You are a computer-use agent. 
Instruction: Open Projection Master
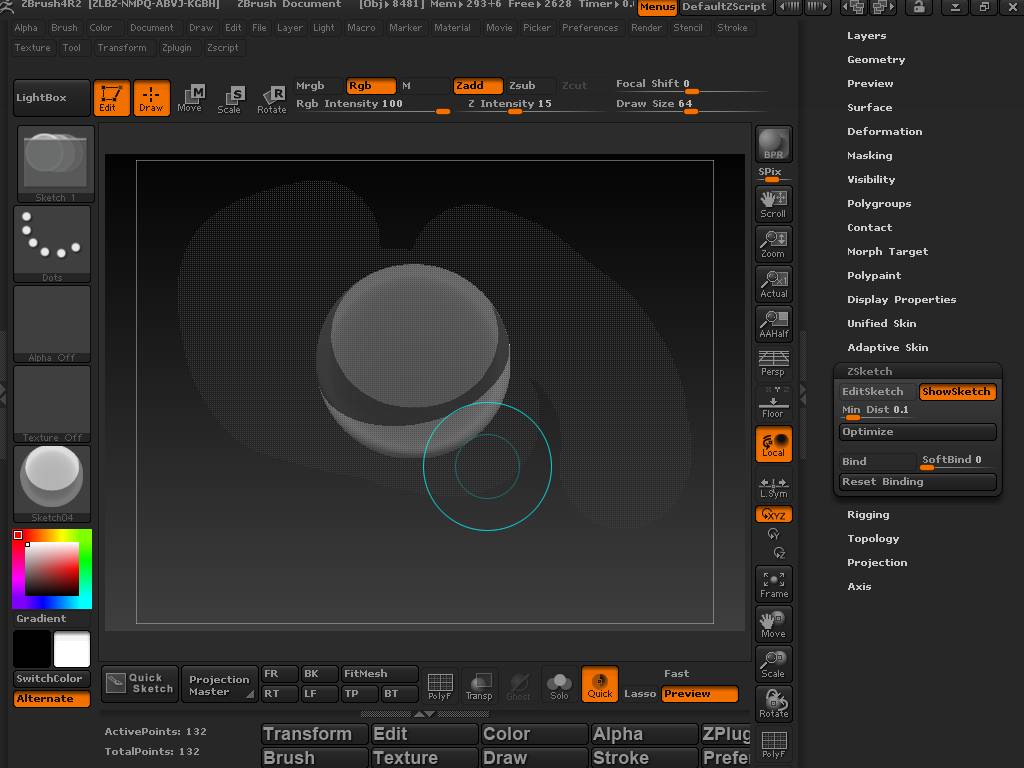[x=219, y=684]
